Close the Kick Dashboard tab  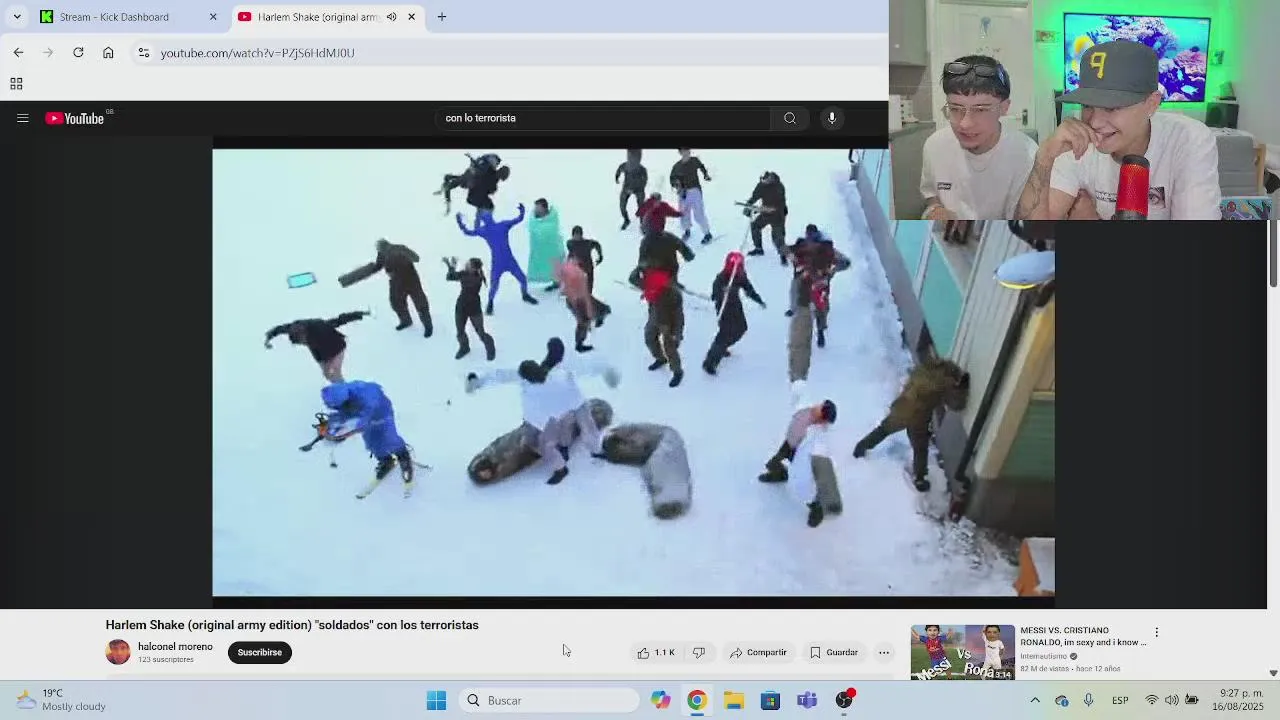213,17
